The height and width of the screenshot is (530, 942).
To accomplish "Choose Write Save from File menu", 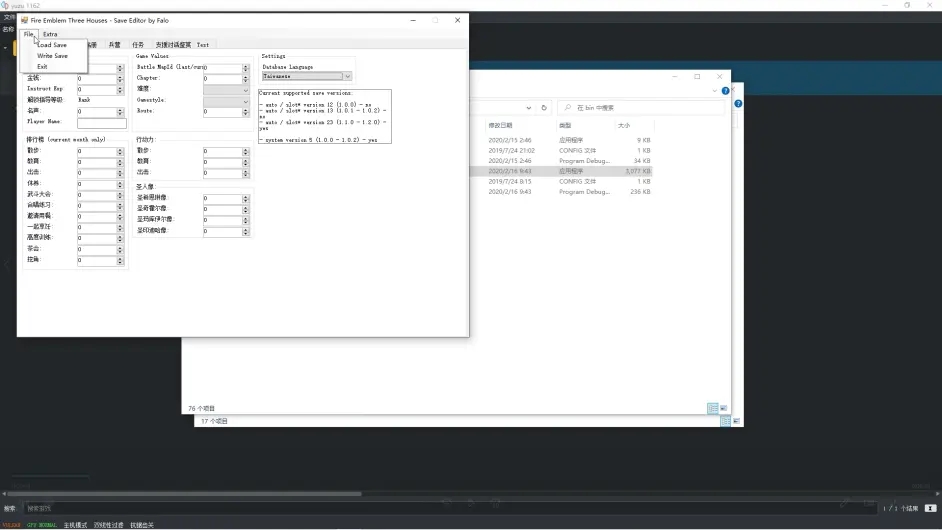I will [x=53, y=56].
